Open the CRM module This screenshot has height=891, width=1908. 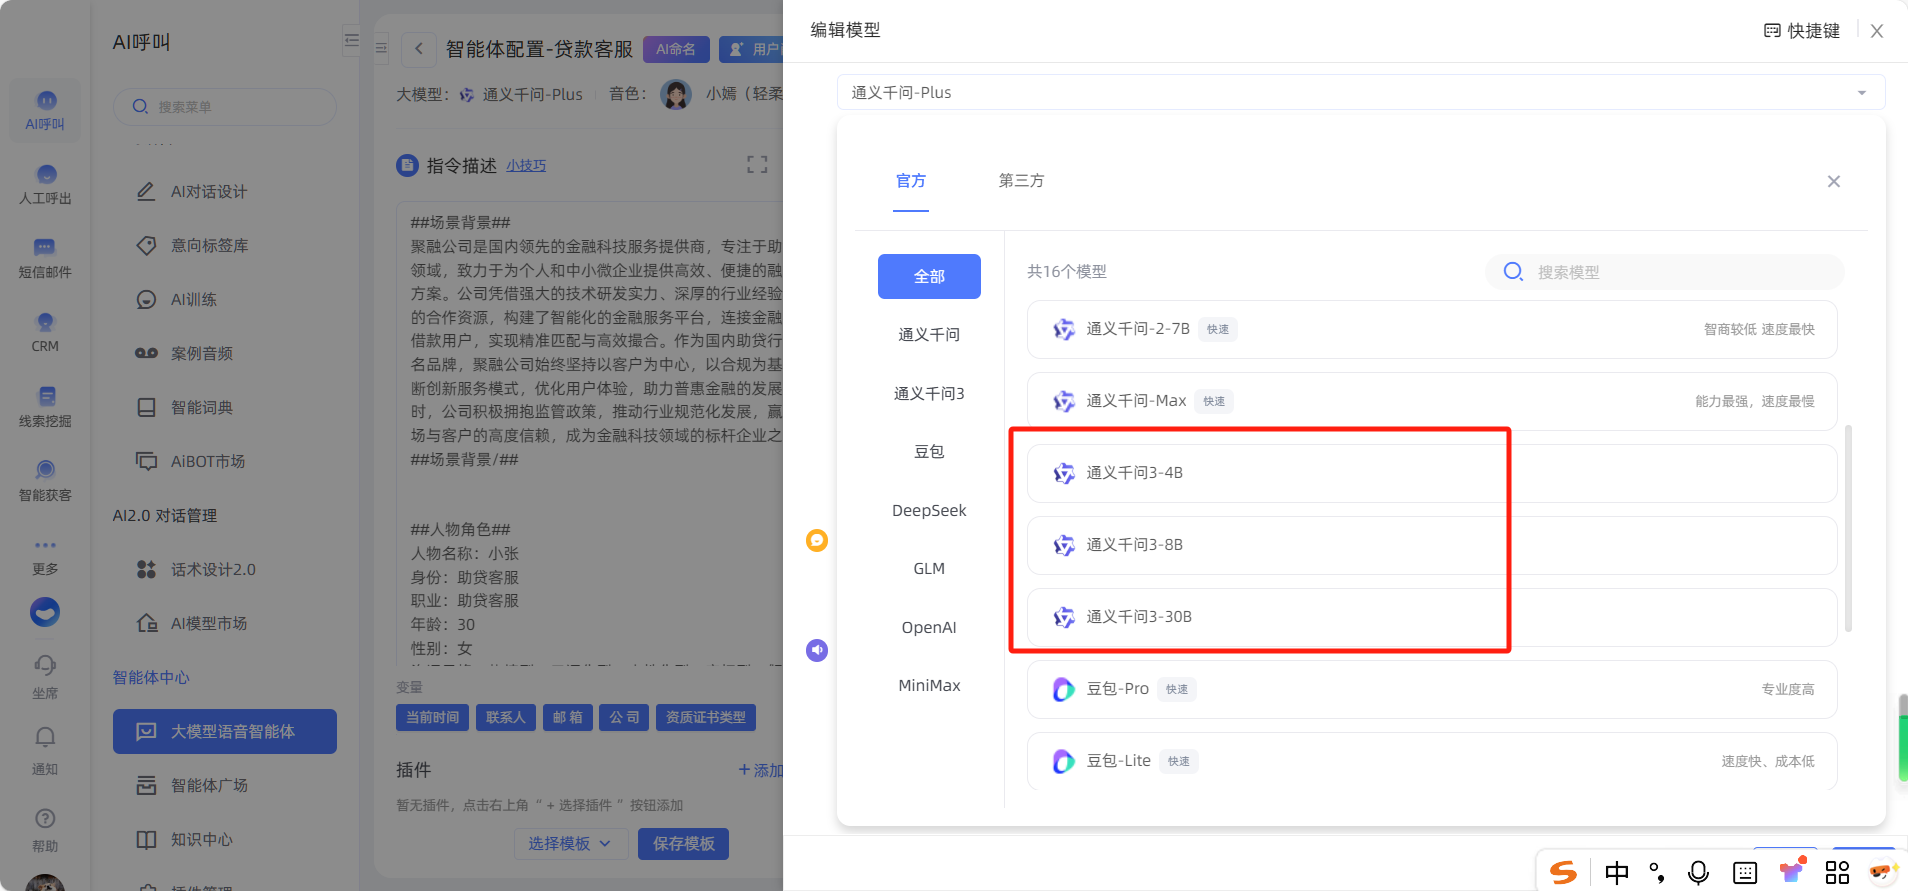click(45, 332)
